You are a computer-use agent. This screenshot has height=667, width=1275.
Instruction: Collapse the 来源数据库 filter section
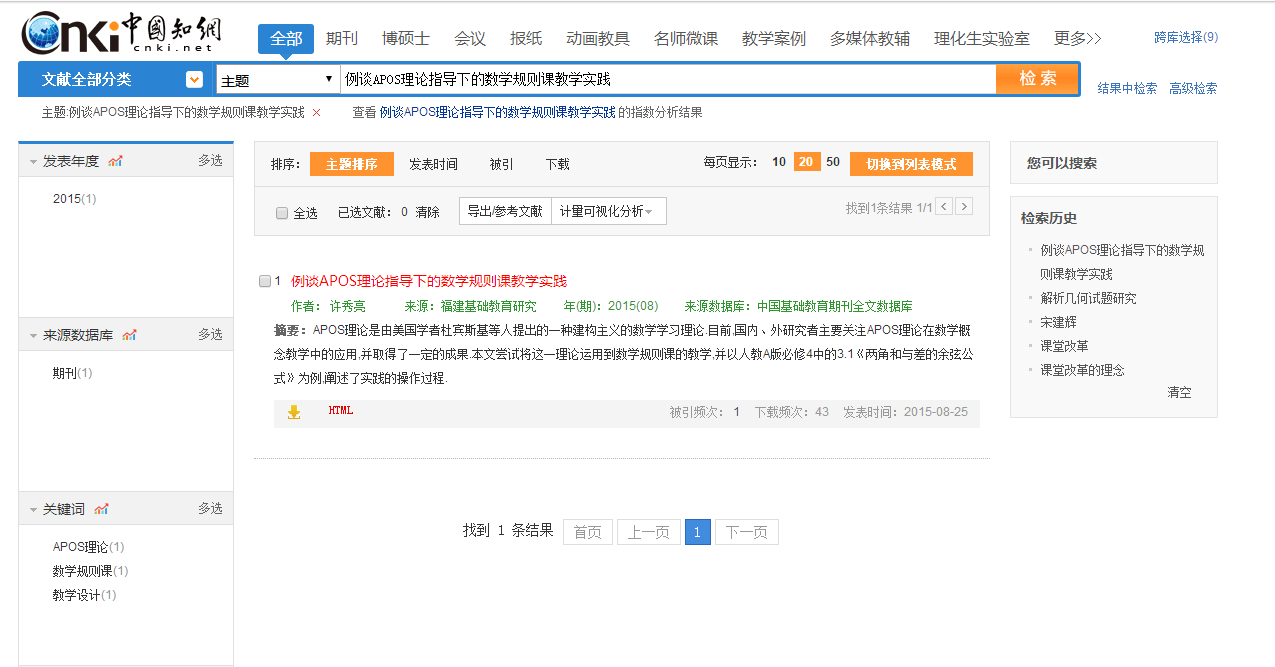[33, 335]
